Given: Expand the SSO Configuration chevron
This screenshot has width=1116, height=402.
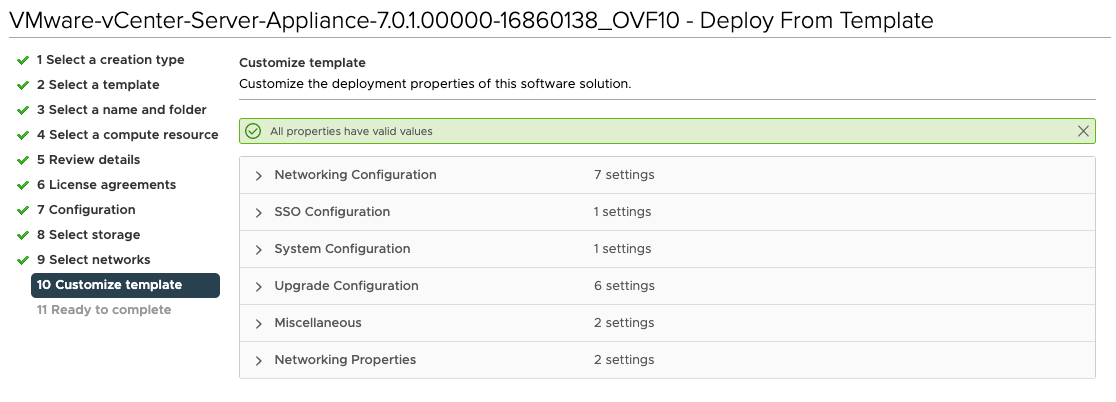Looking at the screenshot, I should coord(259,212).
